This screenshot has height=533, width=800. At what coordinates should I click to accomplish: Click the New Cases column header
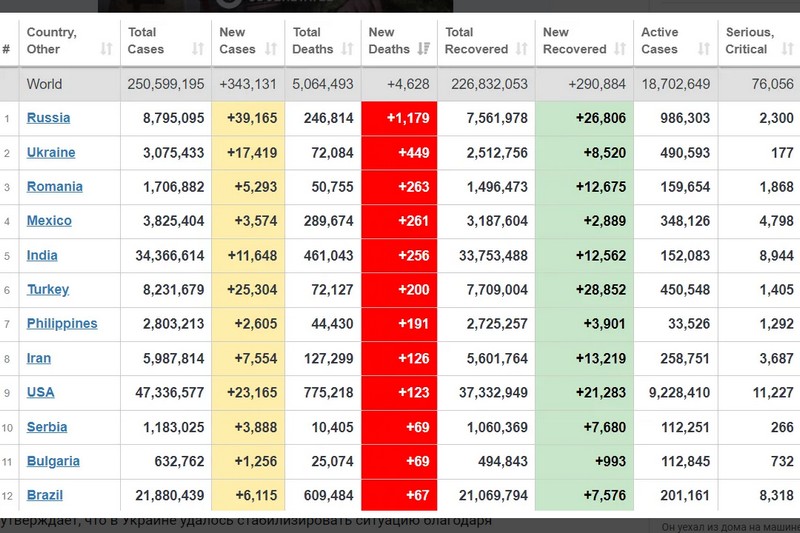248,43
